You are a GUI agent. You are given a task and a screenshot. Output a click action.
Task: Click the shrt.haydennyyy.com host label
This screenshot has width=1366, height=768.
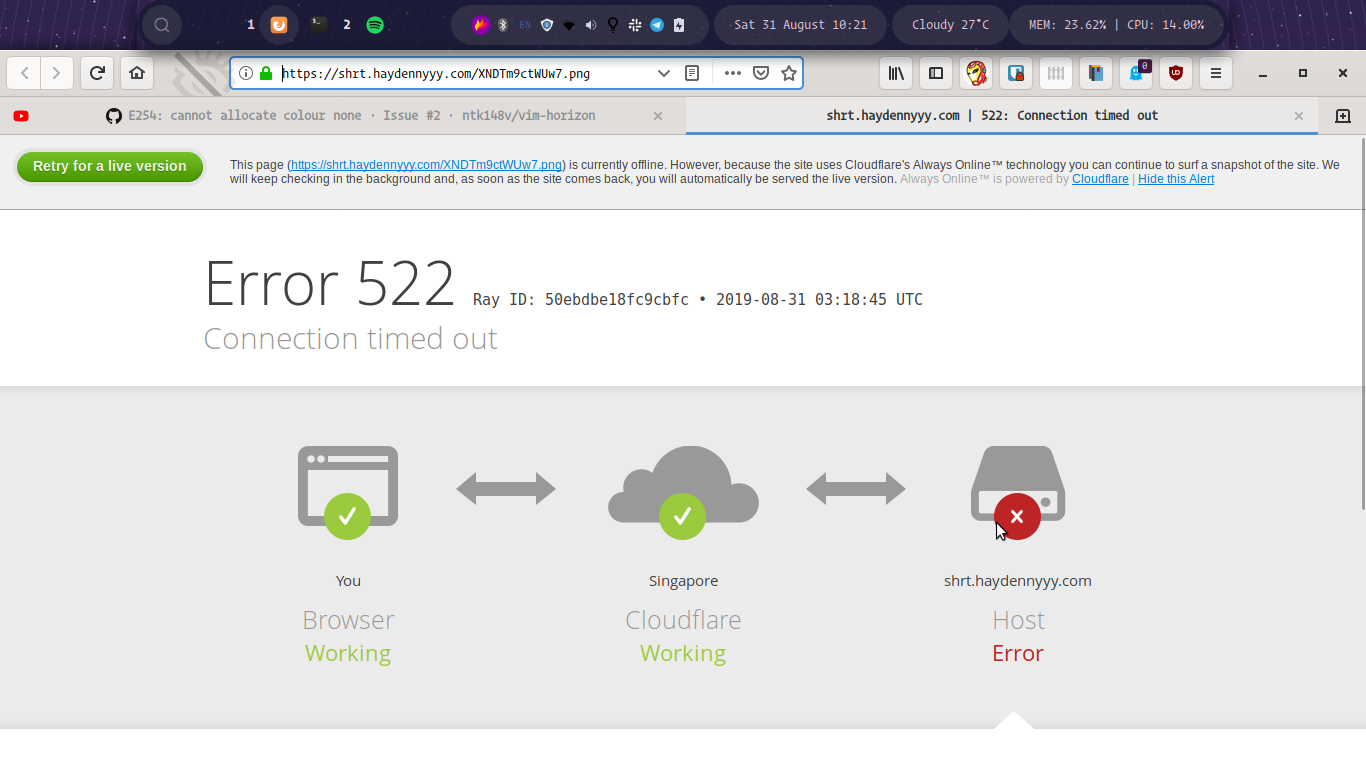pos(1018,581)
